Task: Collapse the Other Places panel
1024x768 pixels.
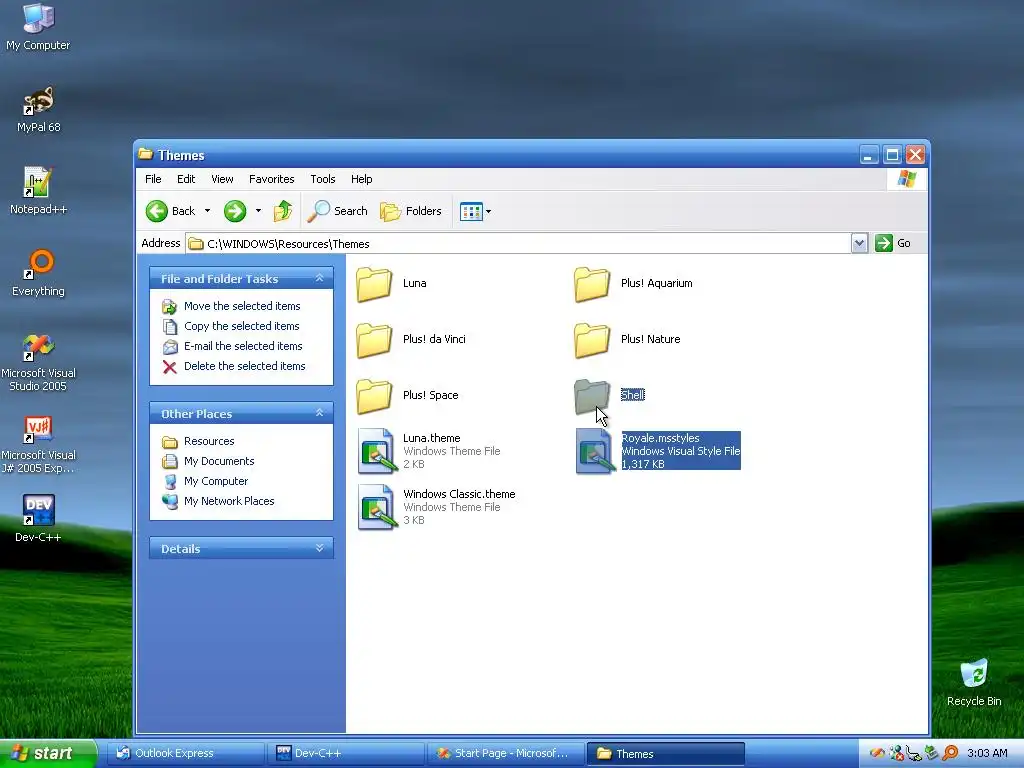Action: [319, 413]
